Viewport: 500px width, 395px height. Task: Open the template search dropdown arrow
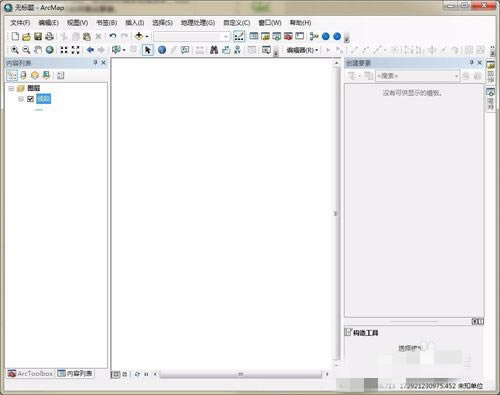point(456,76)
